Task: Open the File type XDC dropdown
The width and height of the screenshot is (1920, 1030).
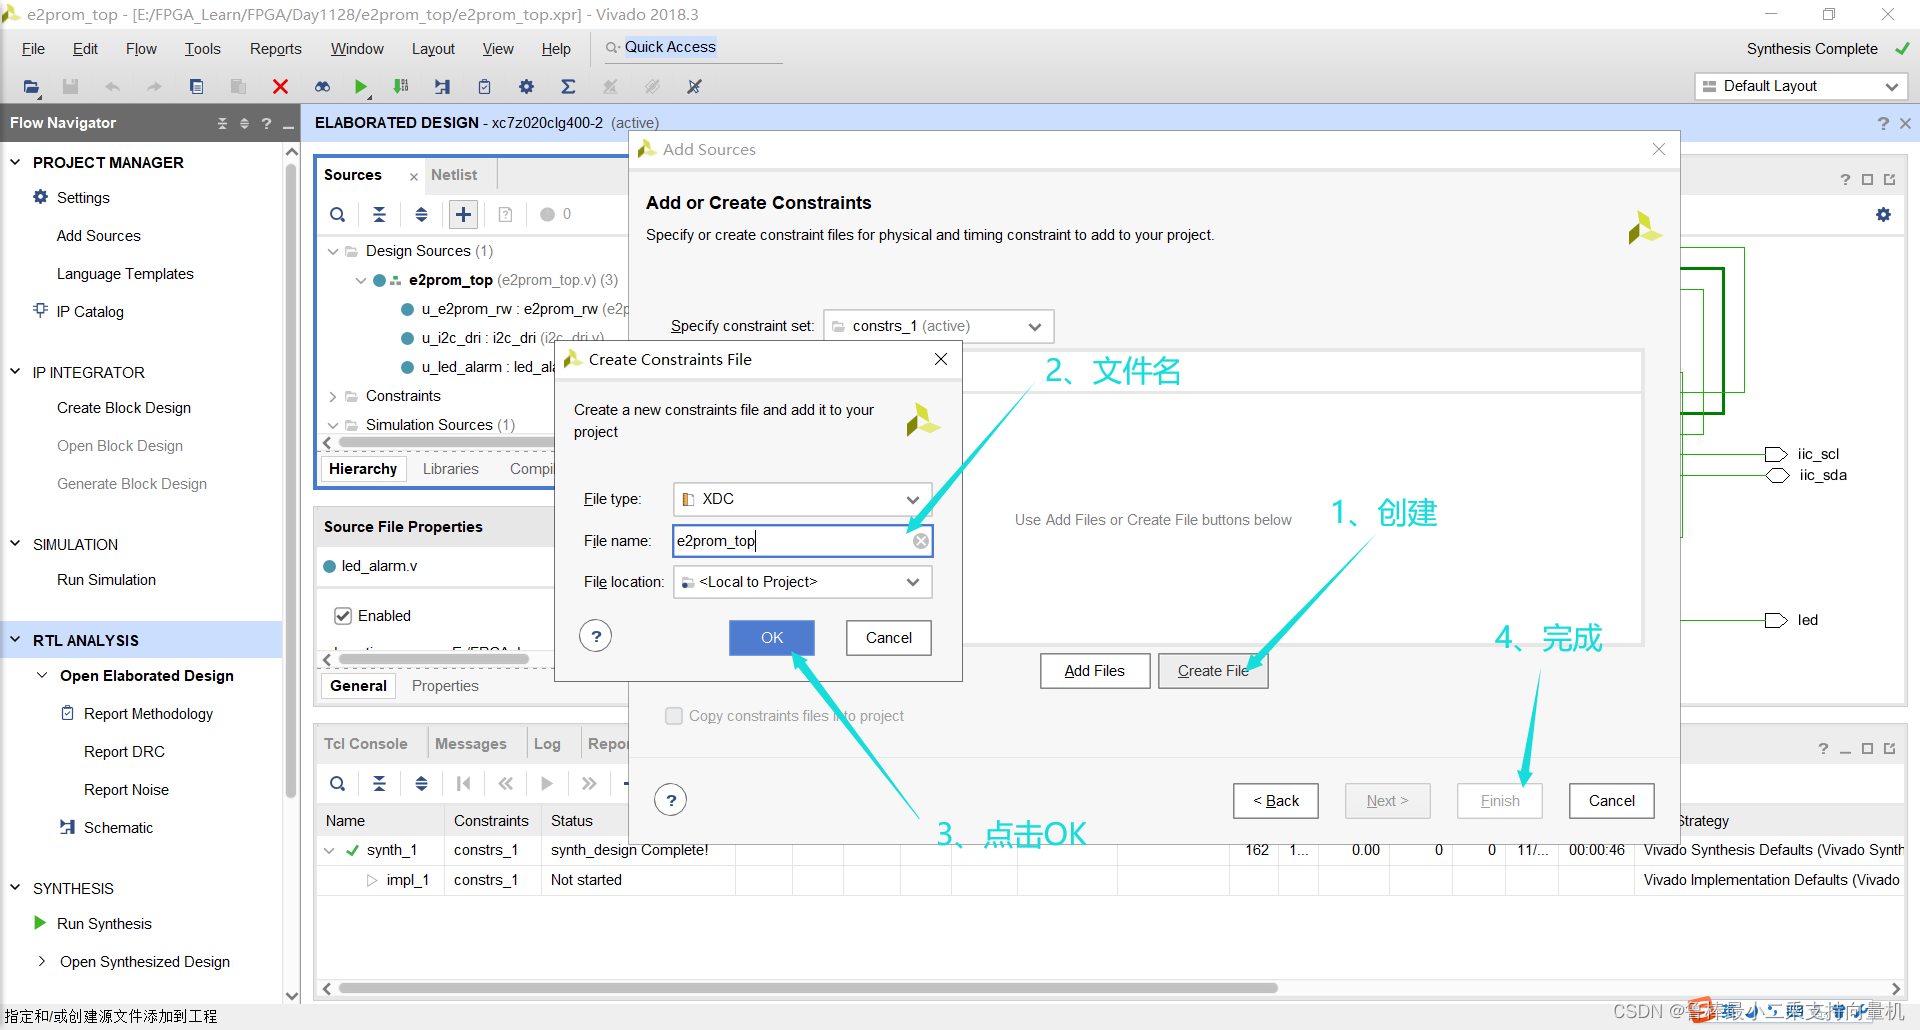Action: [x=802, y=499]
